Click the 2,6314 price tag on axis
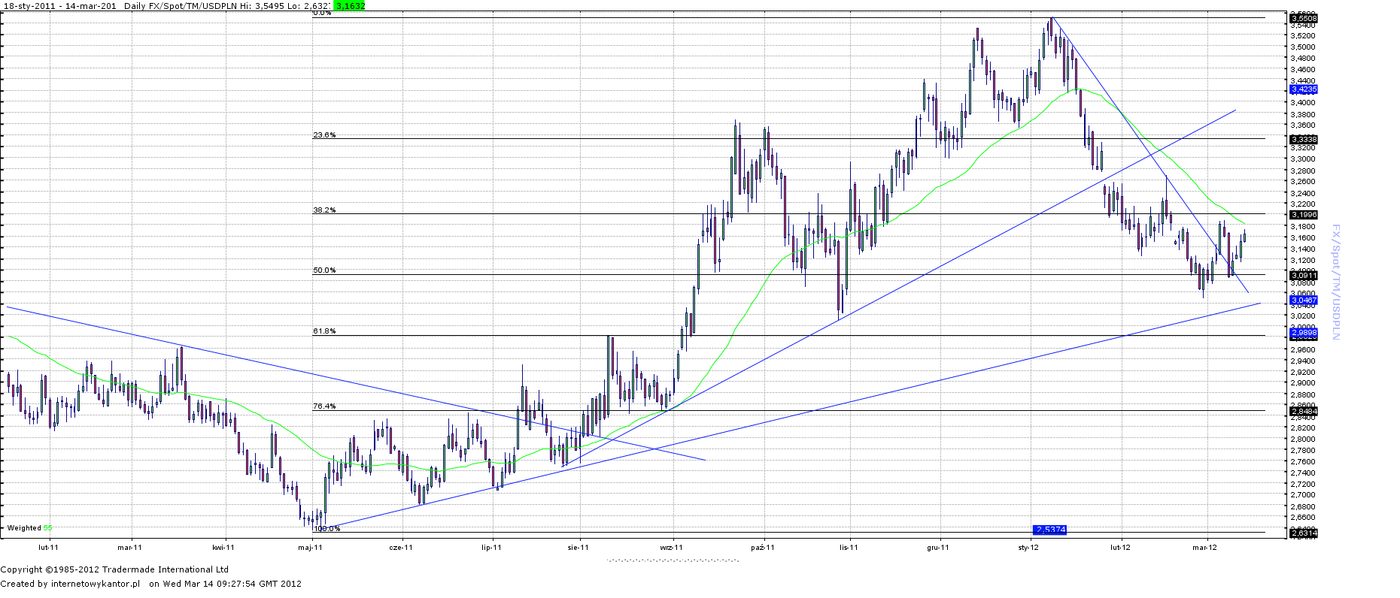1400x598 pixels. pos(1303,533)
